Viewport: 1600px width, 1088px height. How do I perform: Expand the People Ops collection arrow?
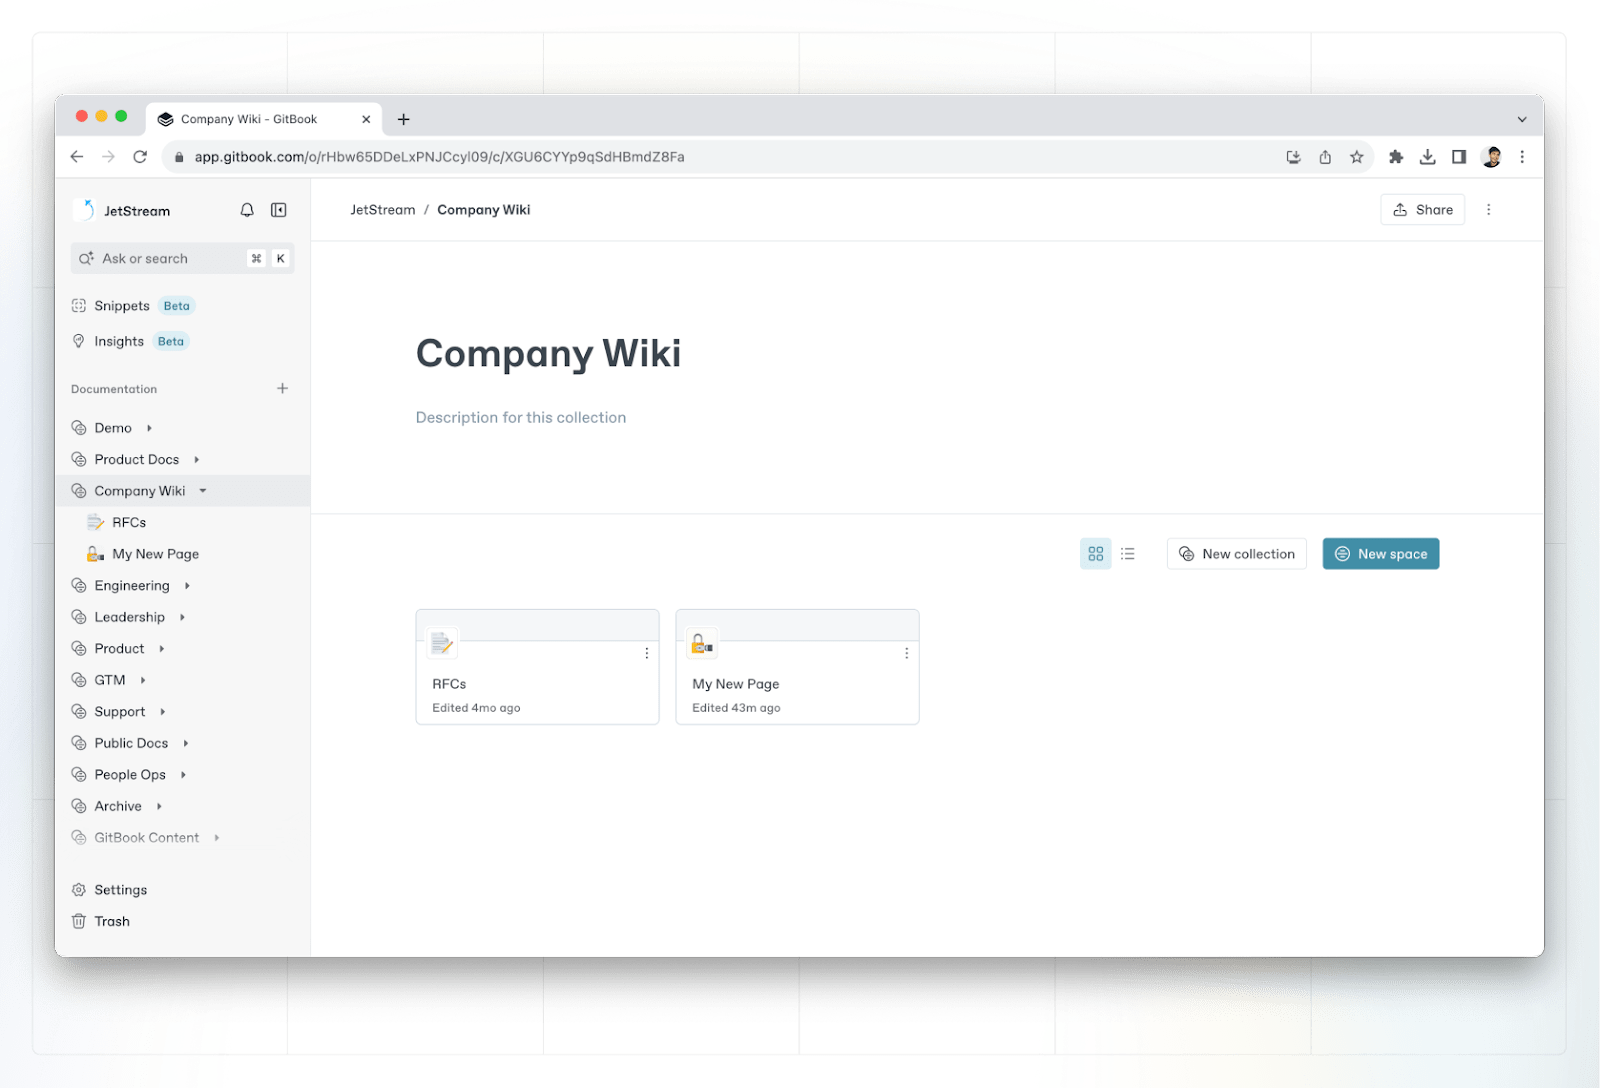(x=184, y=775)
